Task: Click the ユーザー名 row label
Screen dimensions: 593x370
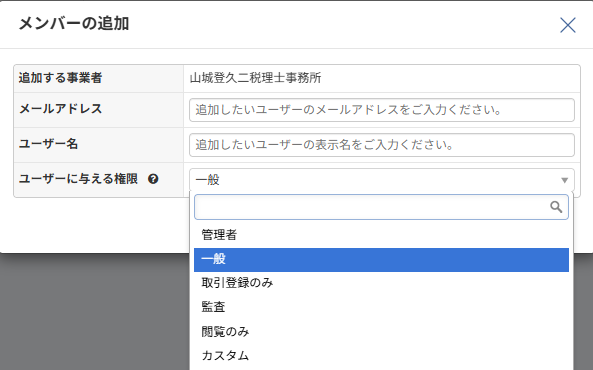Action: (x=48, y=144)
